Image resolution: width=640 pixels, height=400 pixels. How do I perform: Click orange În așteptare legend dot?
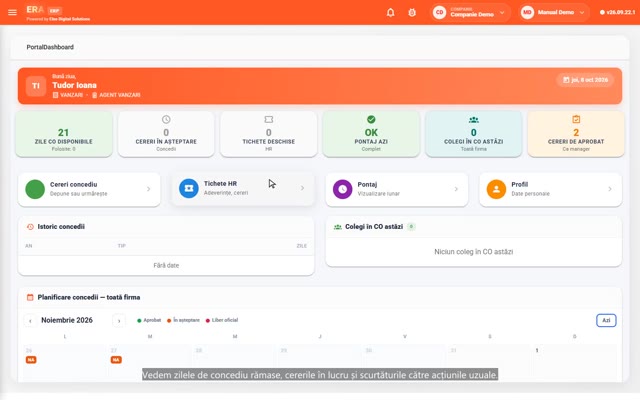pos(169,320)
